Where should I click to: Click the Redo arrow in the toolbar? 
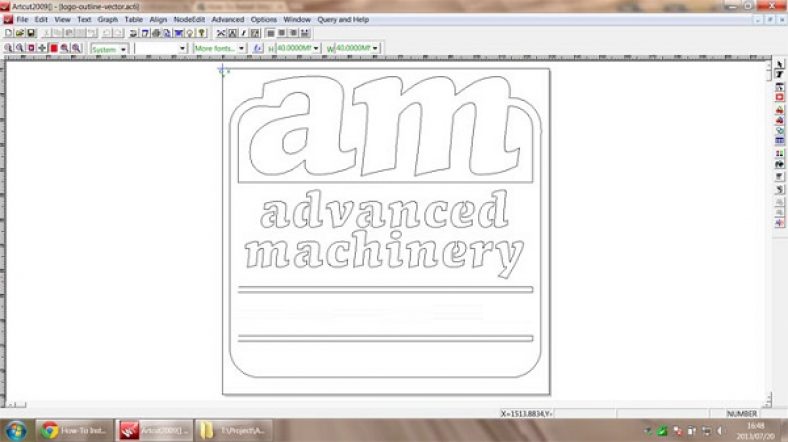(x=118, y=33)
